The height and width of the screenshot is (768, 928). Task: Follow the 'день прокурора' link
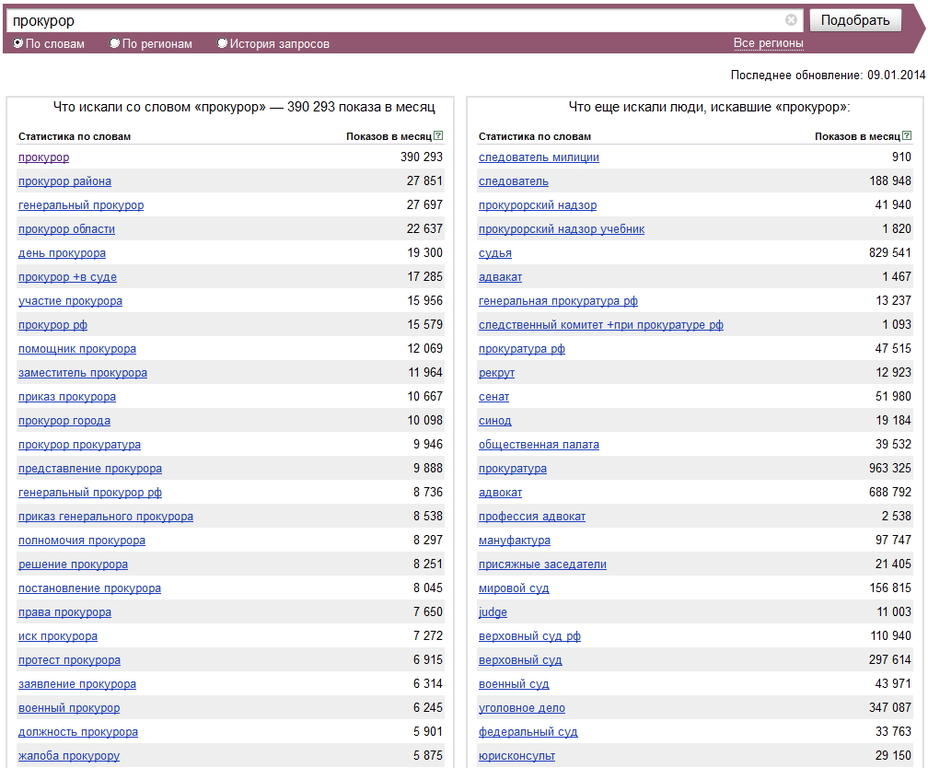tap(62, 253)
